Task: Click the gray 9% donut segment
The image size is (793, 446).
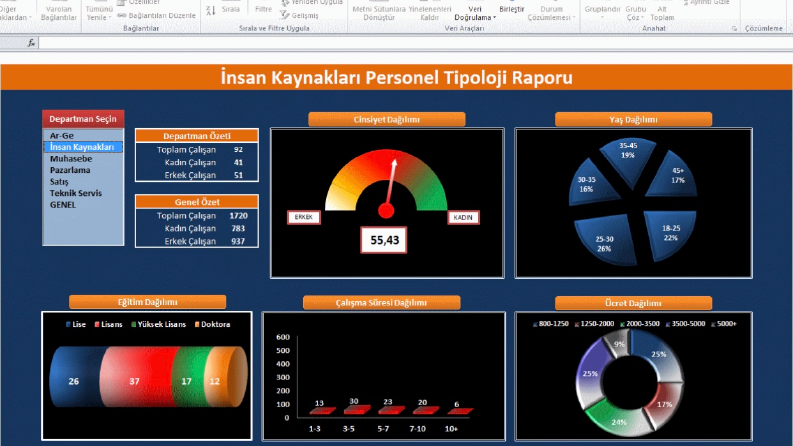Action: [619, 343]
